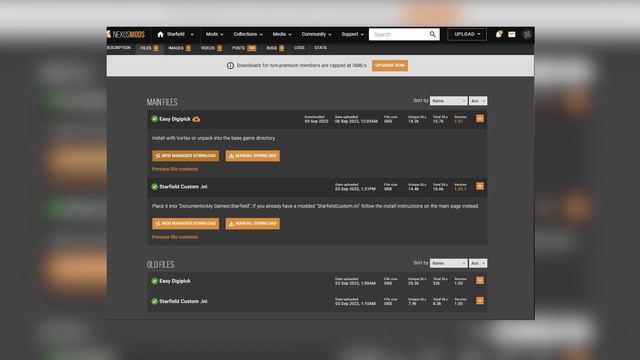The image size is (640, 360).
Task: Click main Easy Digipick file name
Action: click(x=175, y=119)
